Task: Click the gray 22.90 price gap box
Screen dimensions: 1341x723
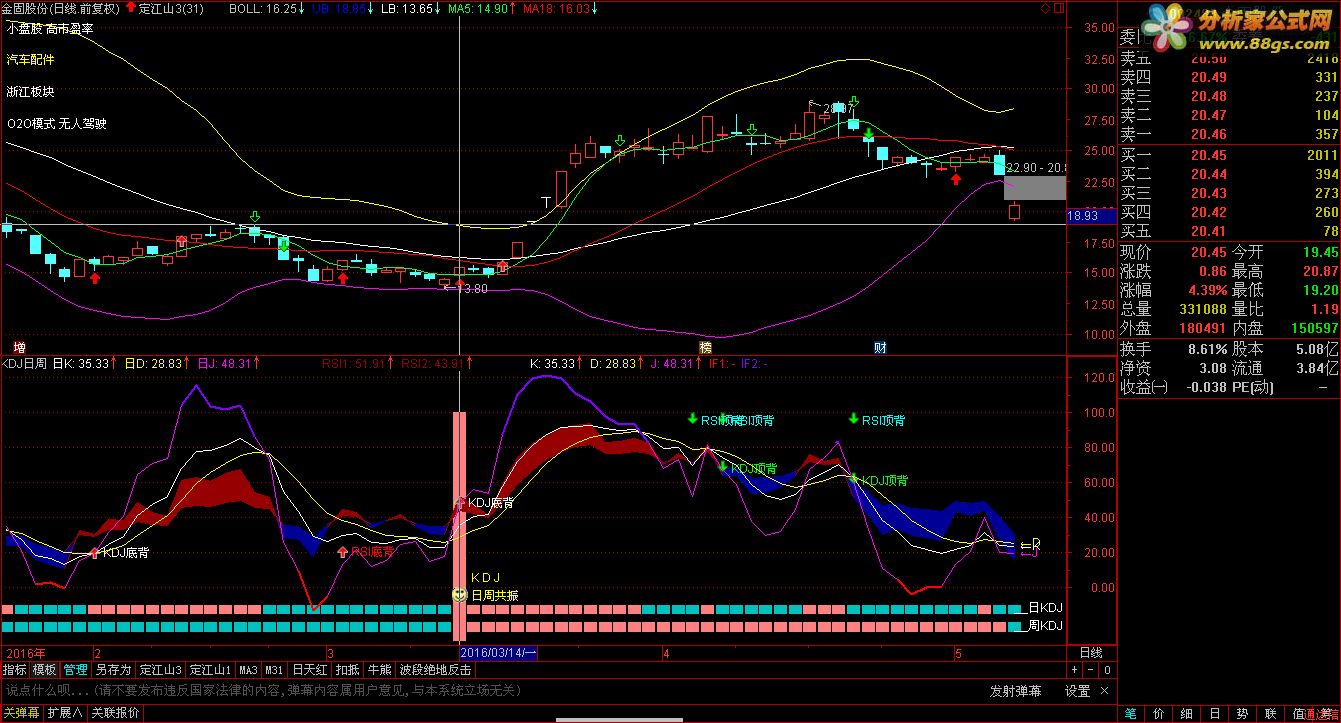Action: (x=1035, y=187)
